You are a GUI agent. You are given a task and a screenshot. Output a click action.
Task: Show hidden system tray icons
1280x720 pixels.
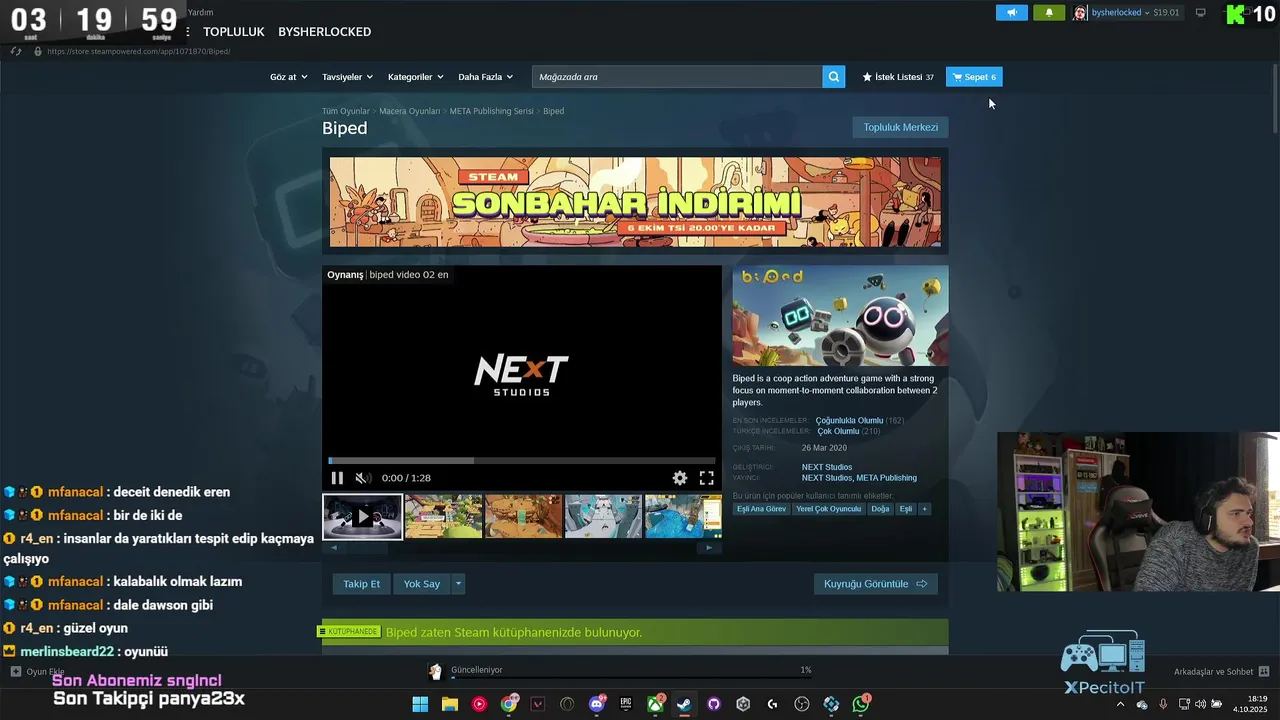(x=1120, y=704)
